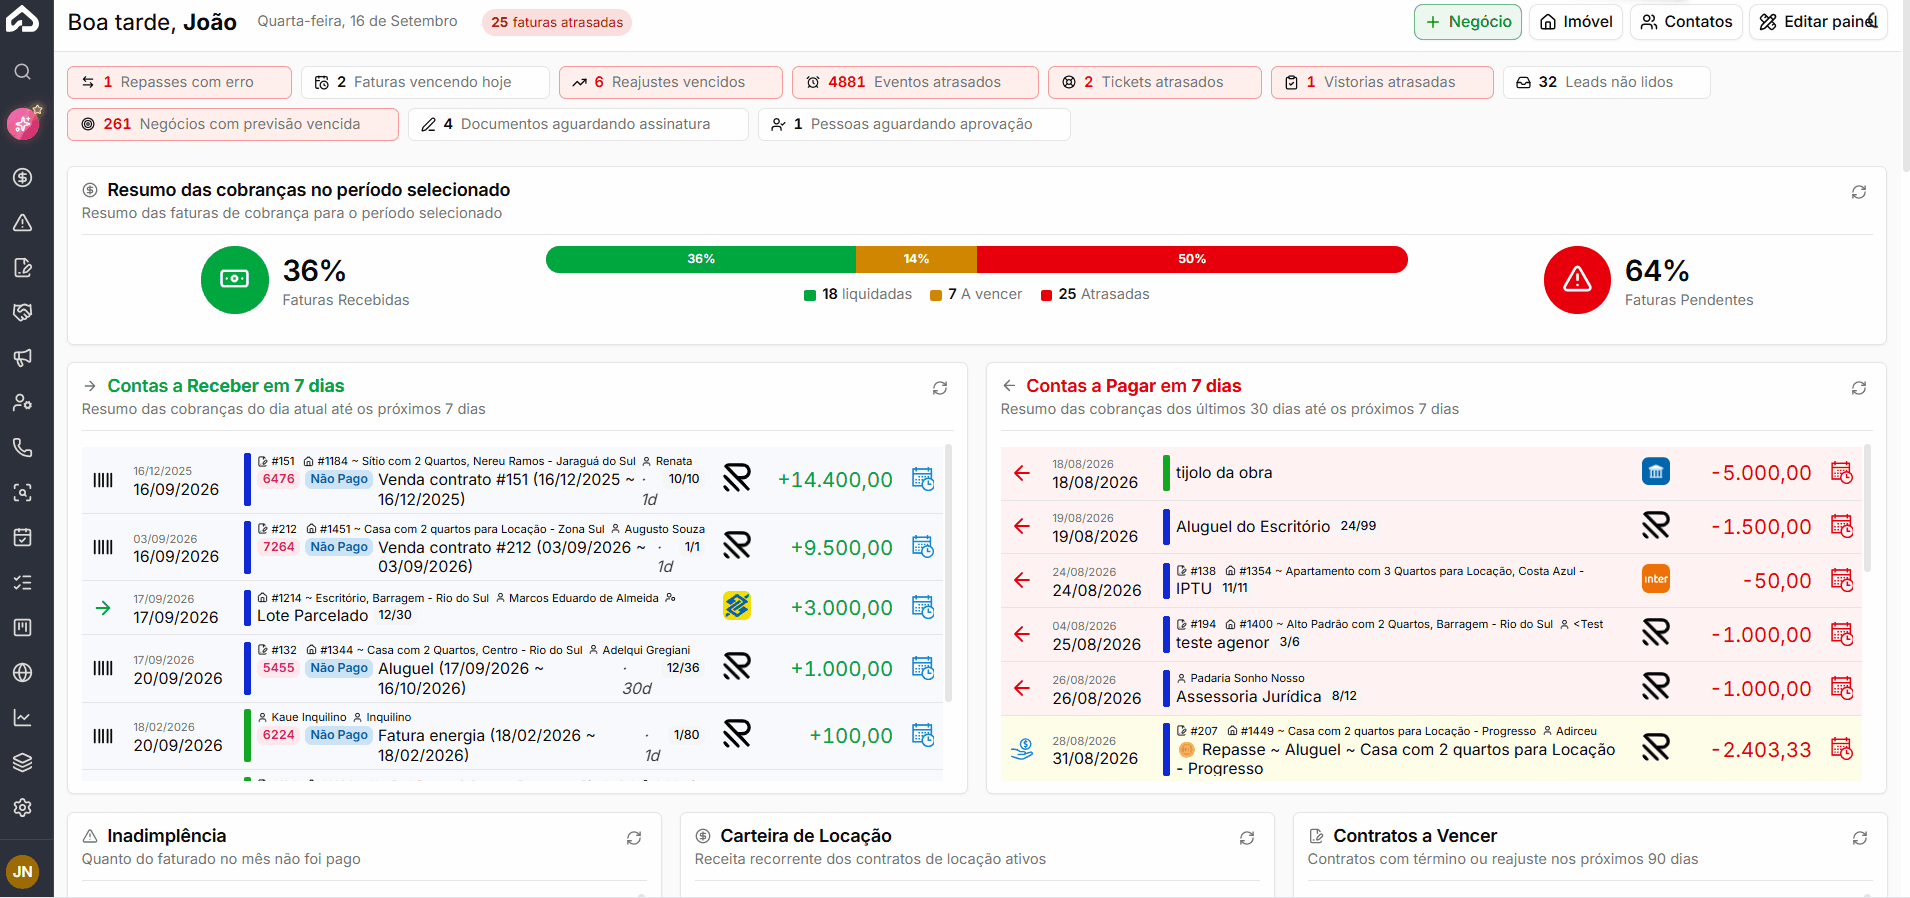The width and height of the screenshot is (1910, 898).
Task: Open 4881 Eventos atrasados alert
Action: [x=915, y=82]
